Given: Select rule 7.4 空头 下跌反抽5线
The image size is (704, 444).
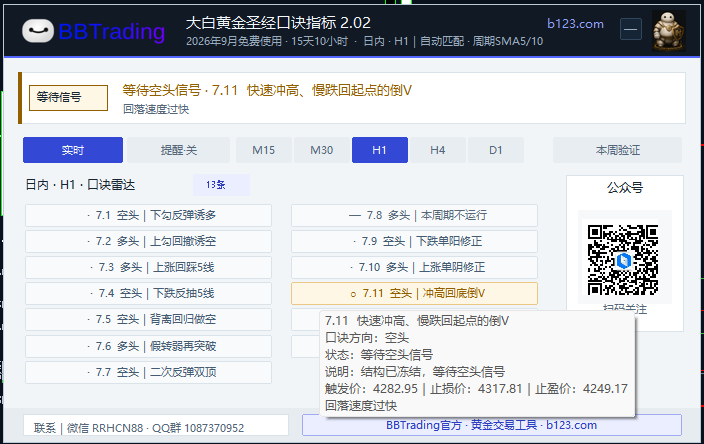Looking at the screenshot, I should pyautogui.click(x=149, y=294).
